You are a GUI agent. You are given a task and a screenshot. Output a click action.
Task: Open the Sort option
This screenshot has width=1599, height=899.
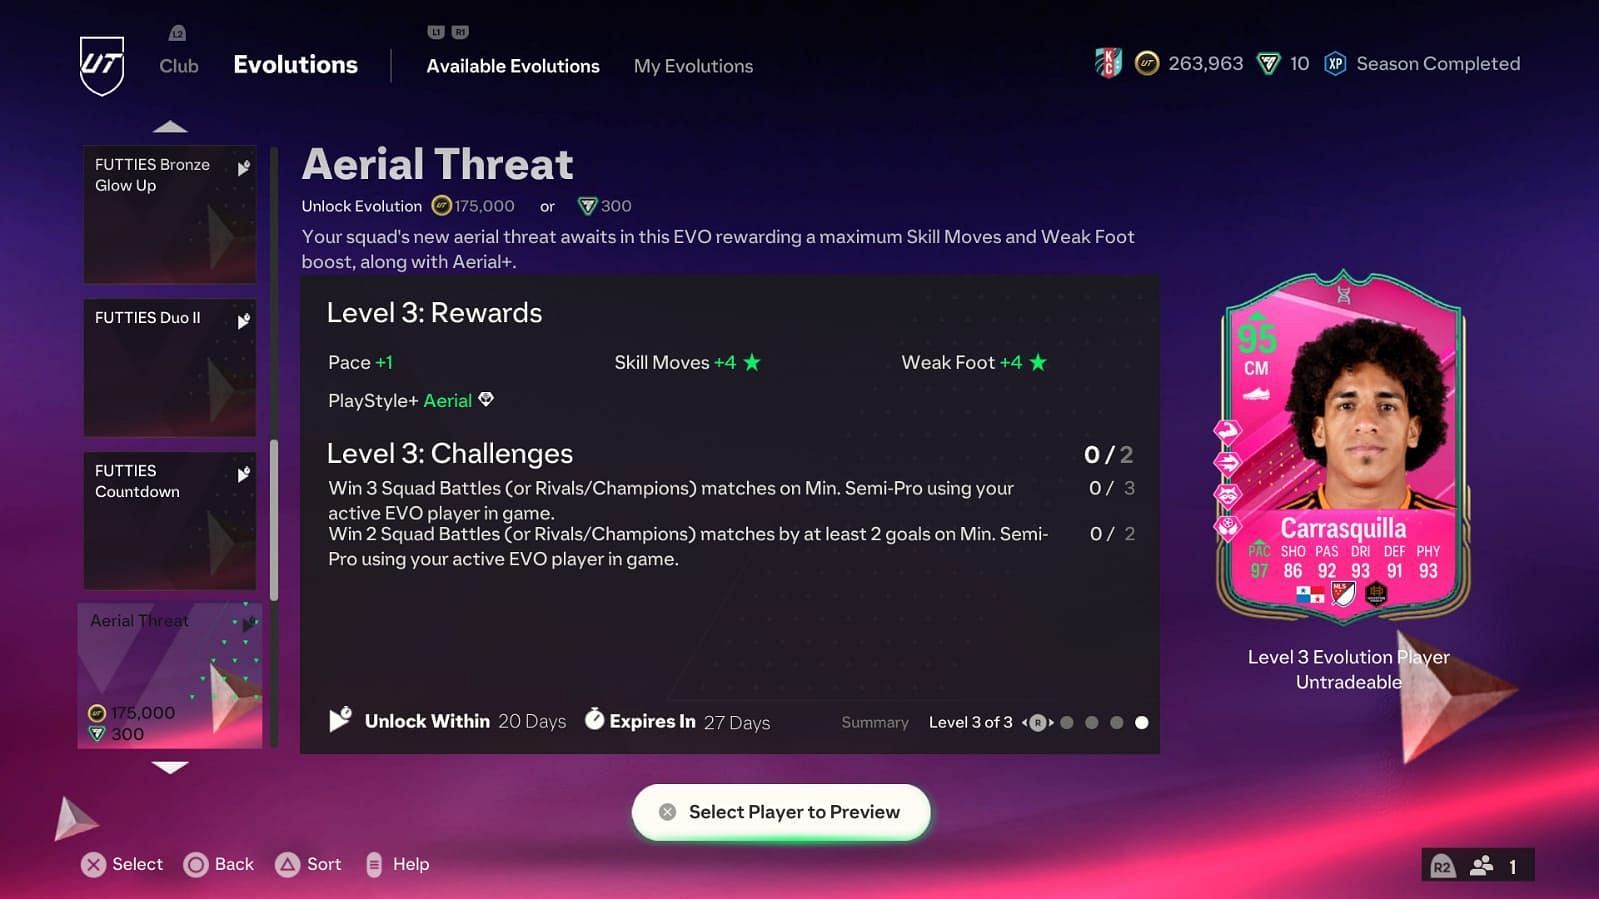click(x=309, y=865)
